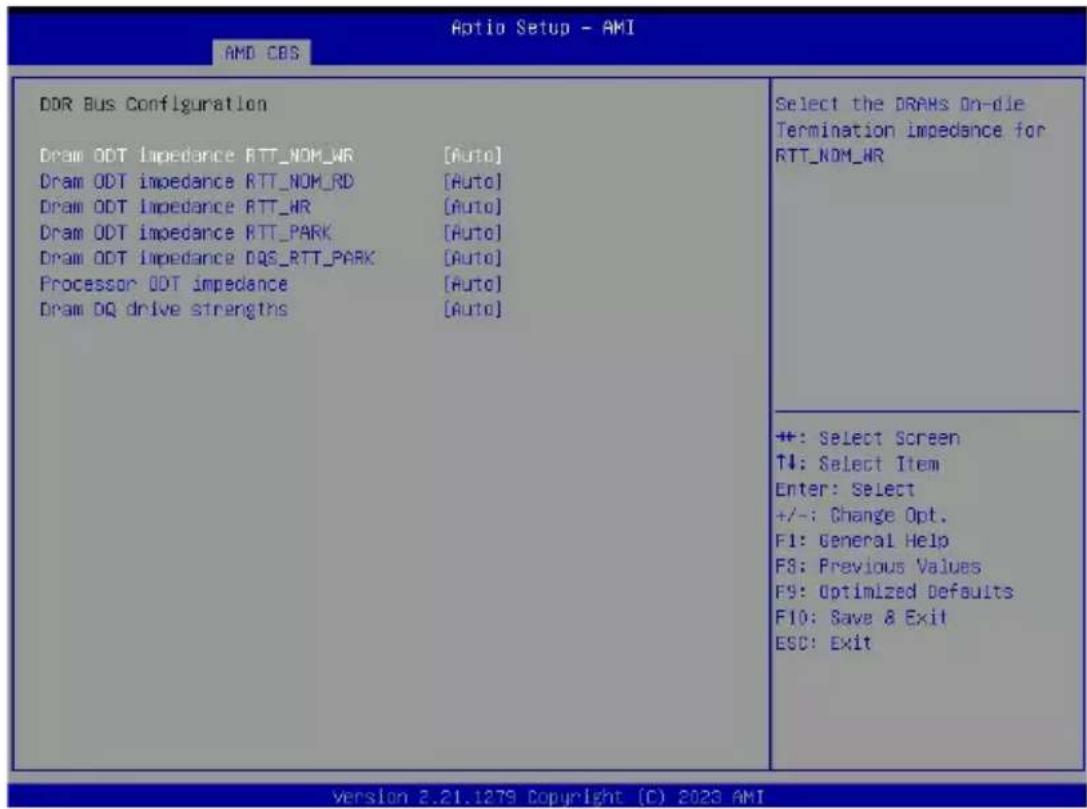Select Dram ODT impedance RTT_NOM_WR option
Viewport: 1087px width, 809px height.
click(x=197, y=155)
